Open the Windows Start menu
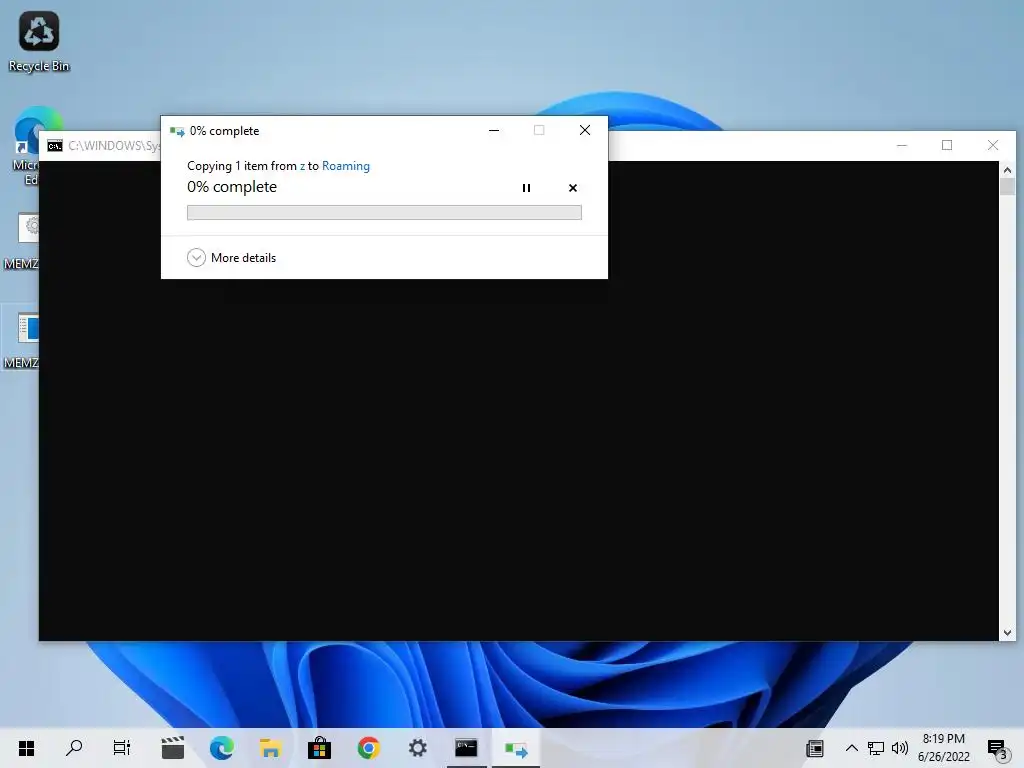 tap(26, 748)
